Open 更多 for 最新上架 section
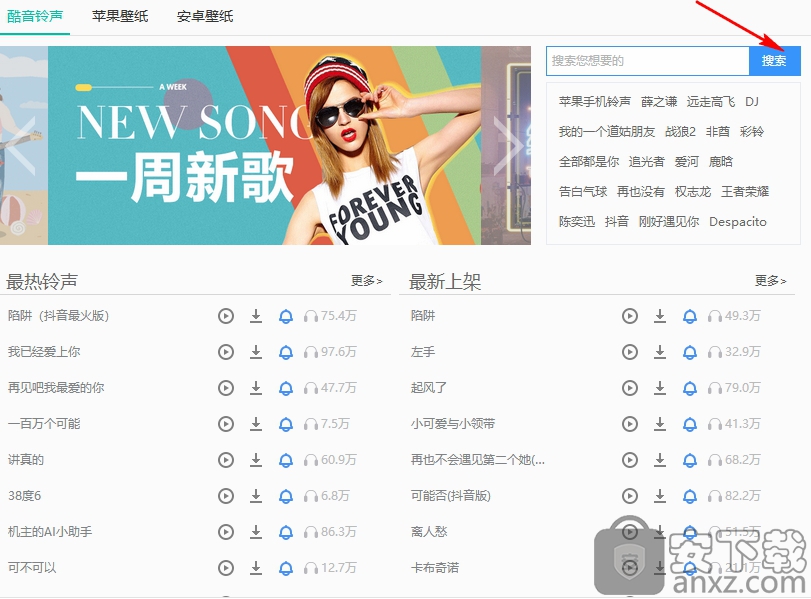The height and width of the screenshot is (599, 811). (769, 281)
